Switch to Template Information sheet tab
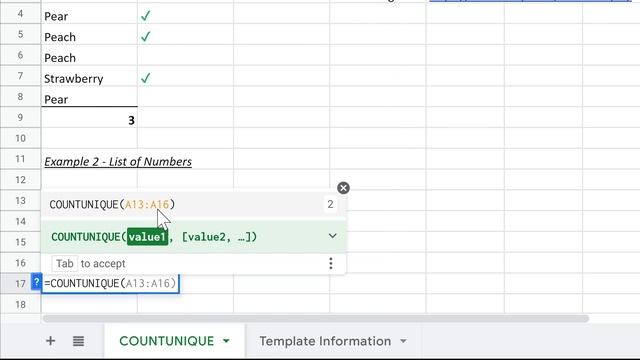This screenshot has width=640, height=360. 325,341
